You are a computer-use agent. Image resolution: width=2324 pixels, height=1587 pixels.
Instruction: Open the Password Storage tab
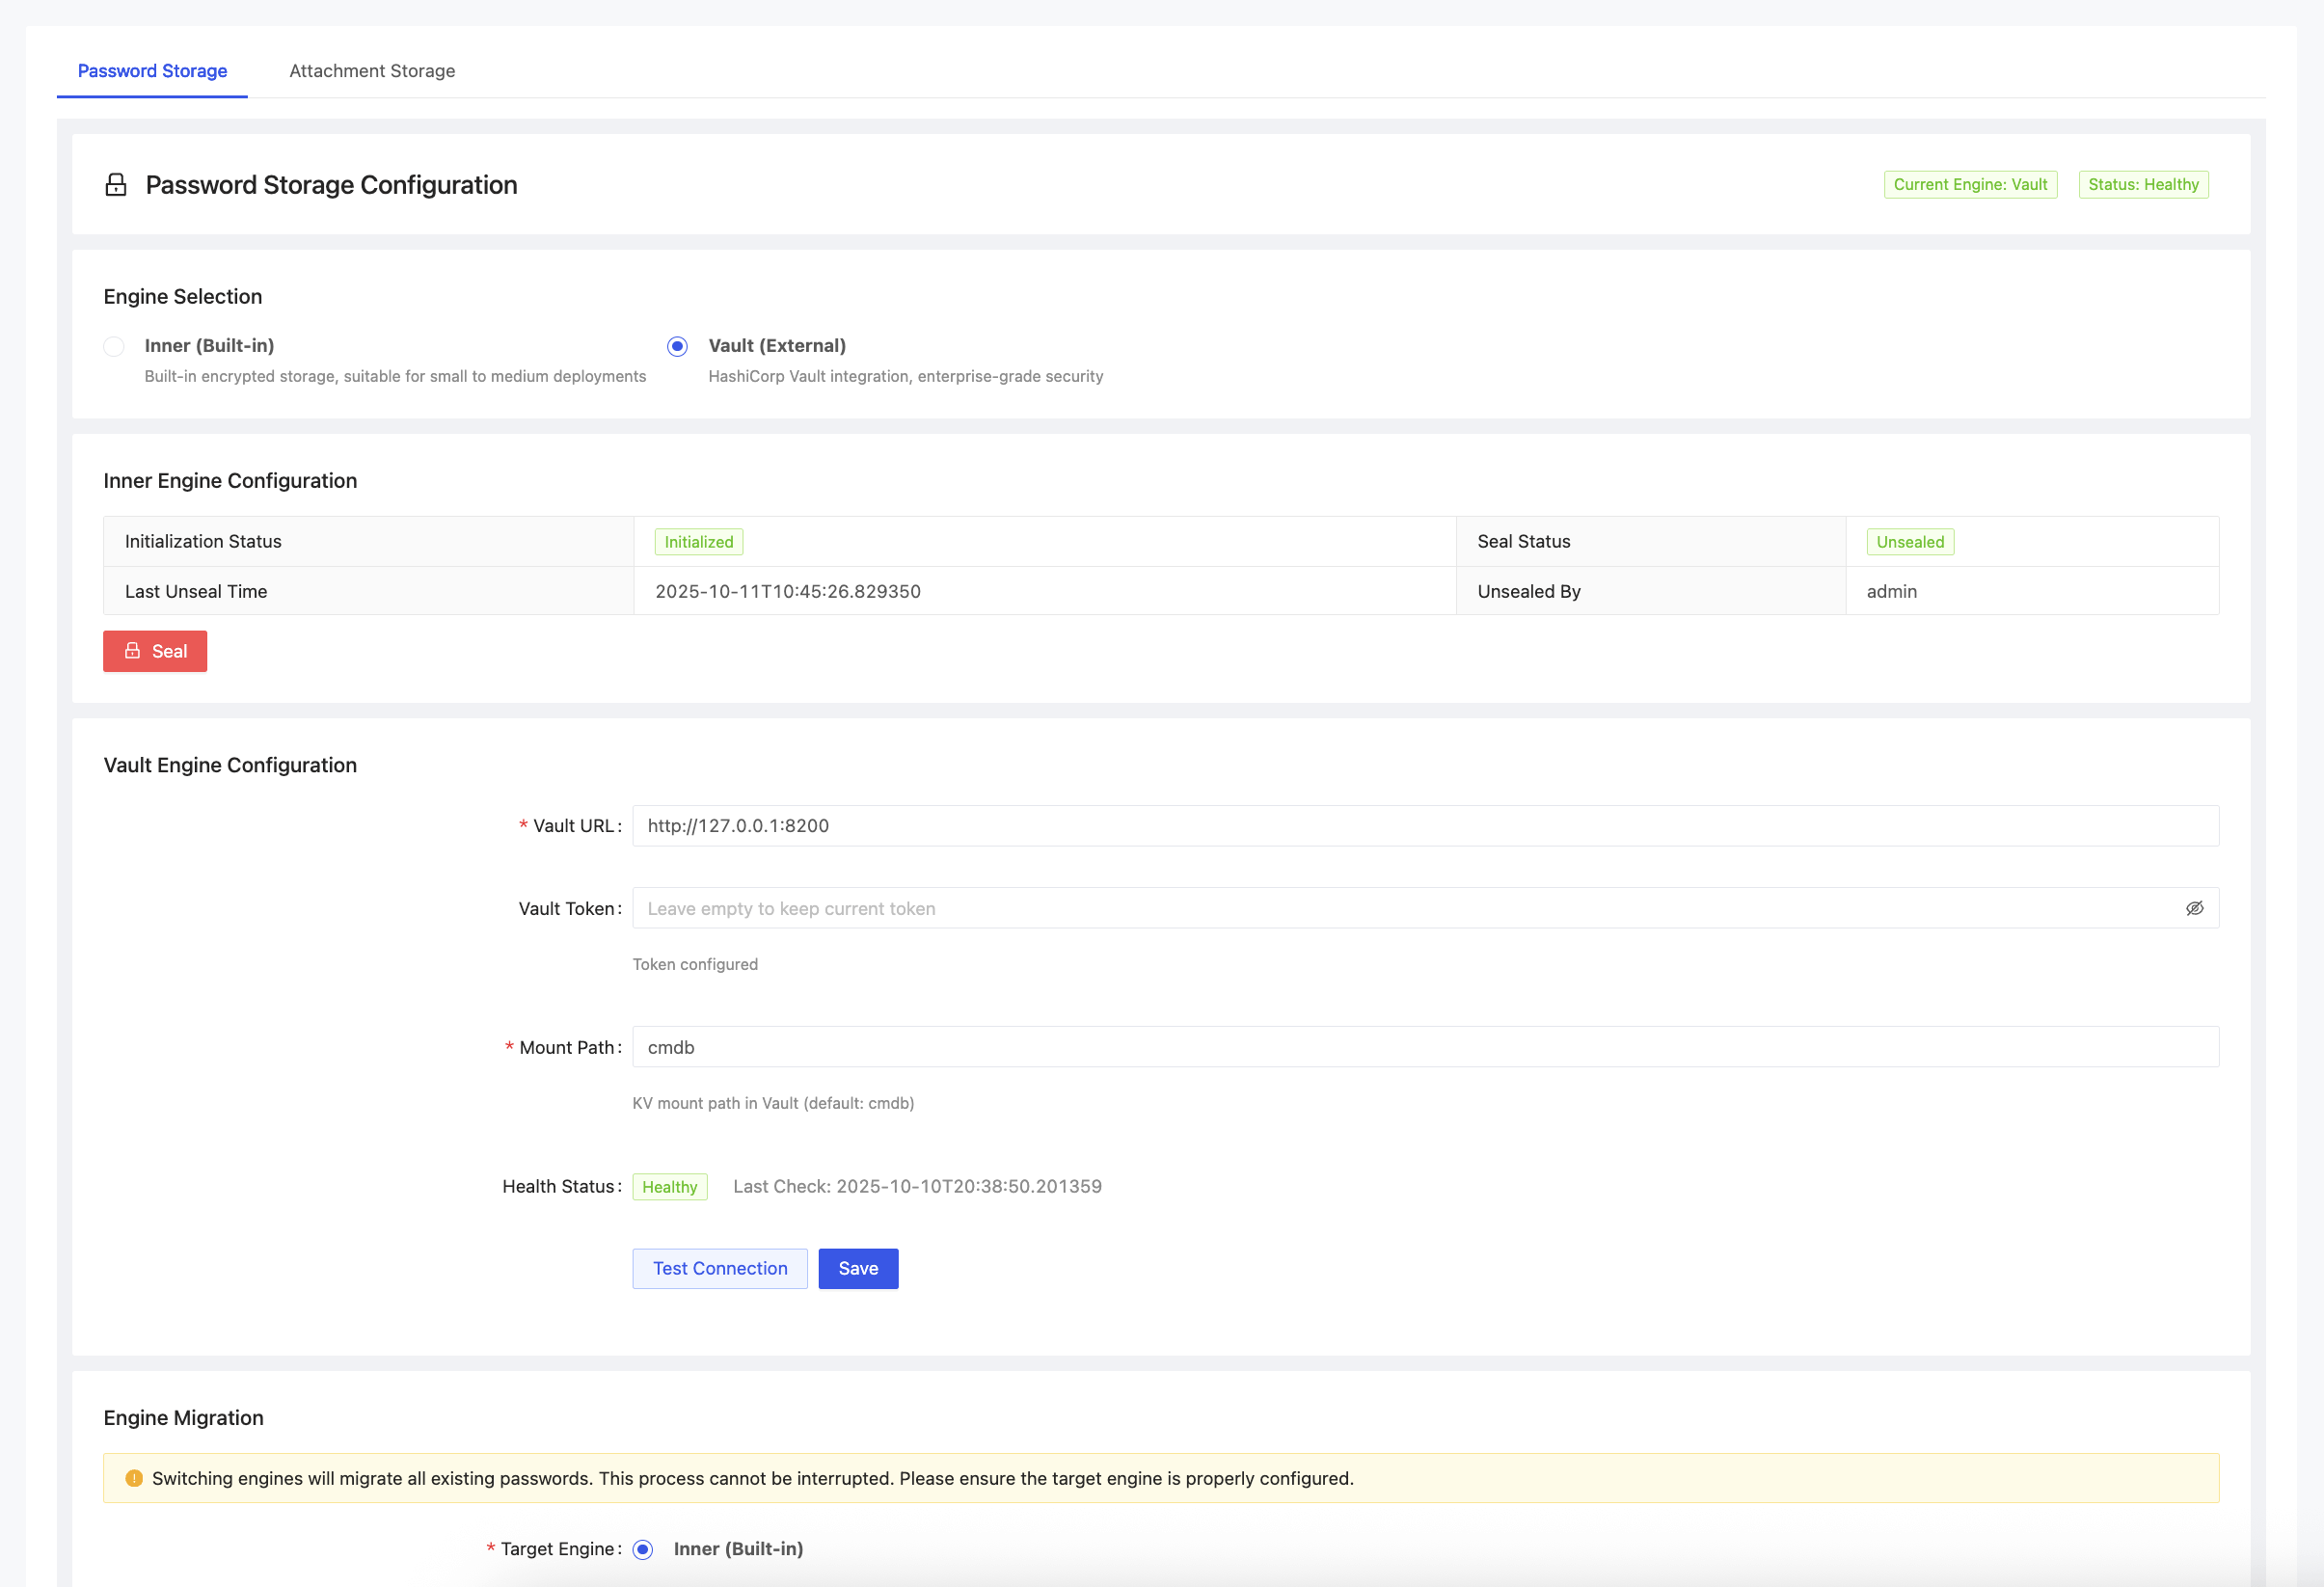coord(152,71)
